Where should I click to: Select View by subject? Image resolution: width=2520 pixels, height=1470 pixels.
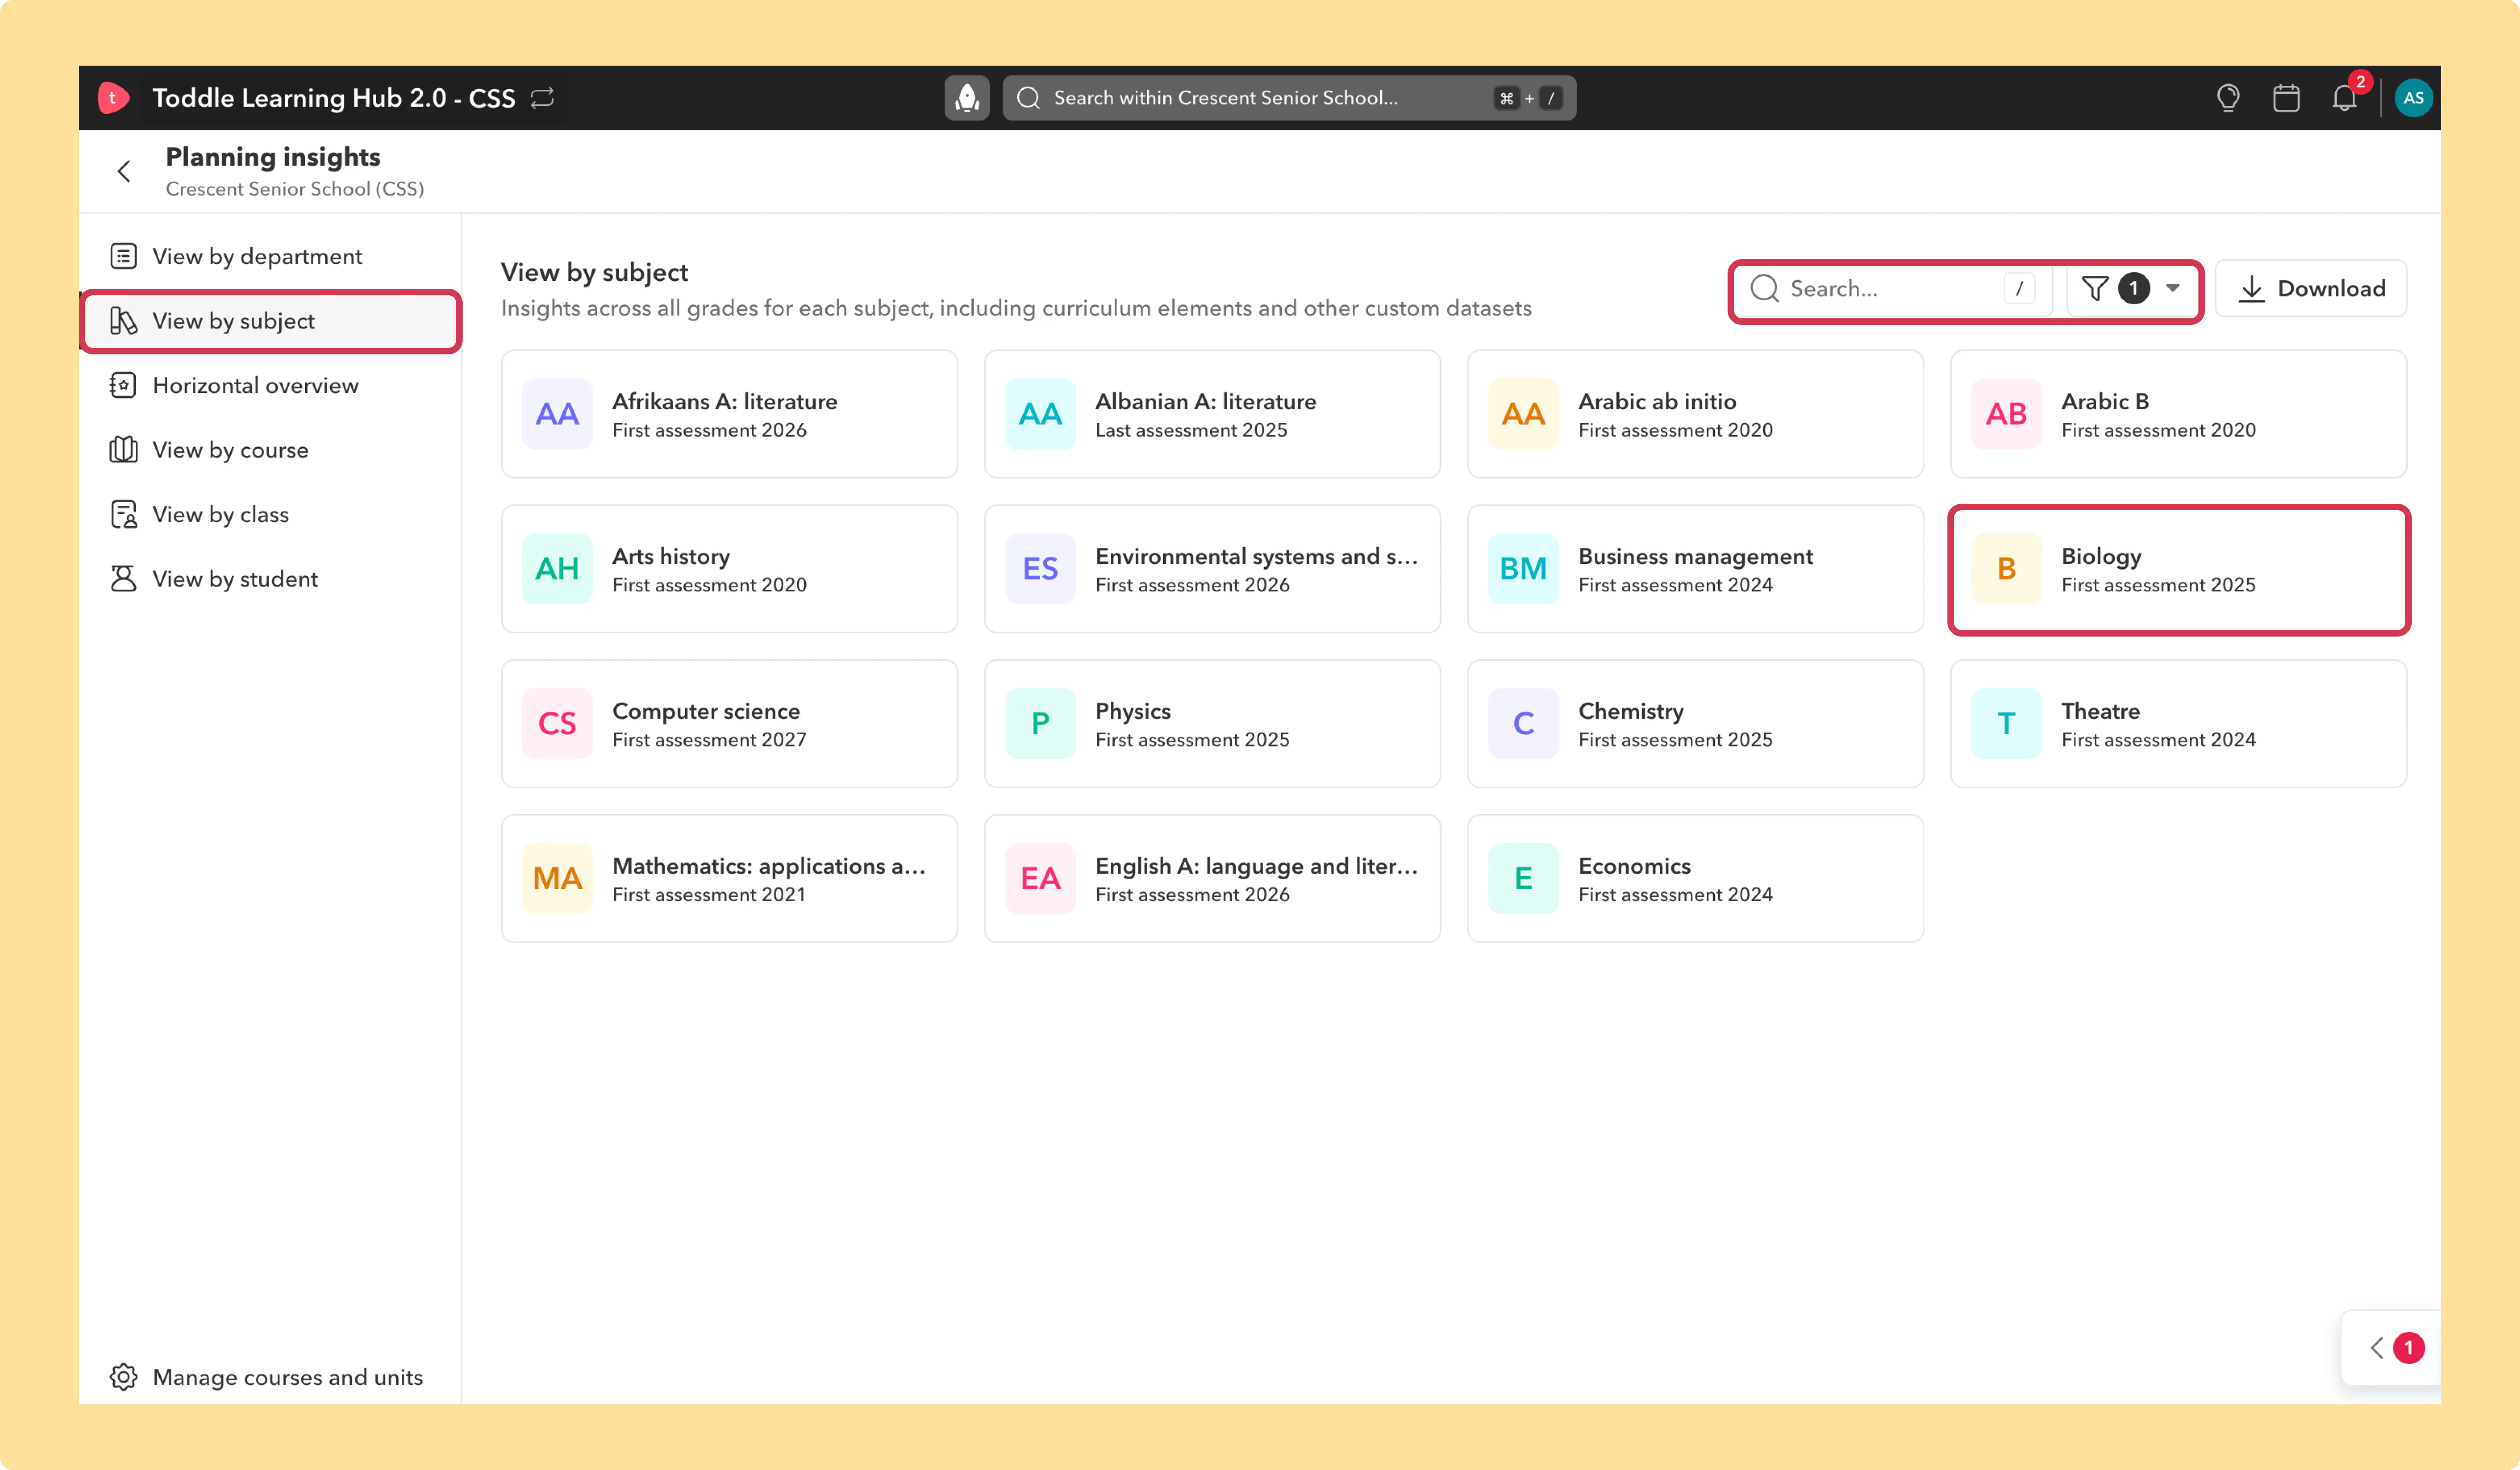coord(270,321)
